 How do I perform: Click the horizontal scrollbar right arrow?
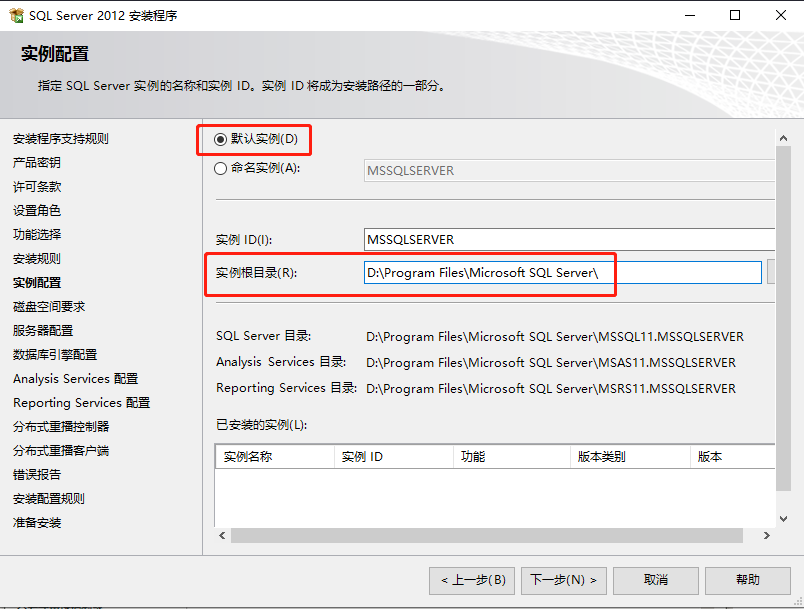[x=767, y=536]
